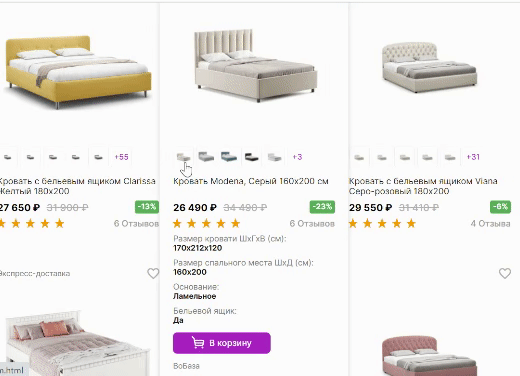Click the cart icon in В корзину button

tap(198, 343)
